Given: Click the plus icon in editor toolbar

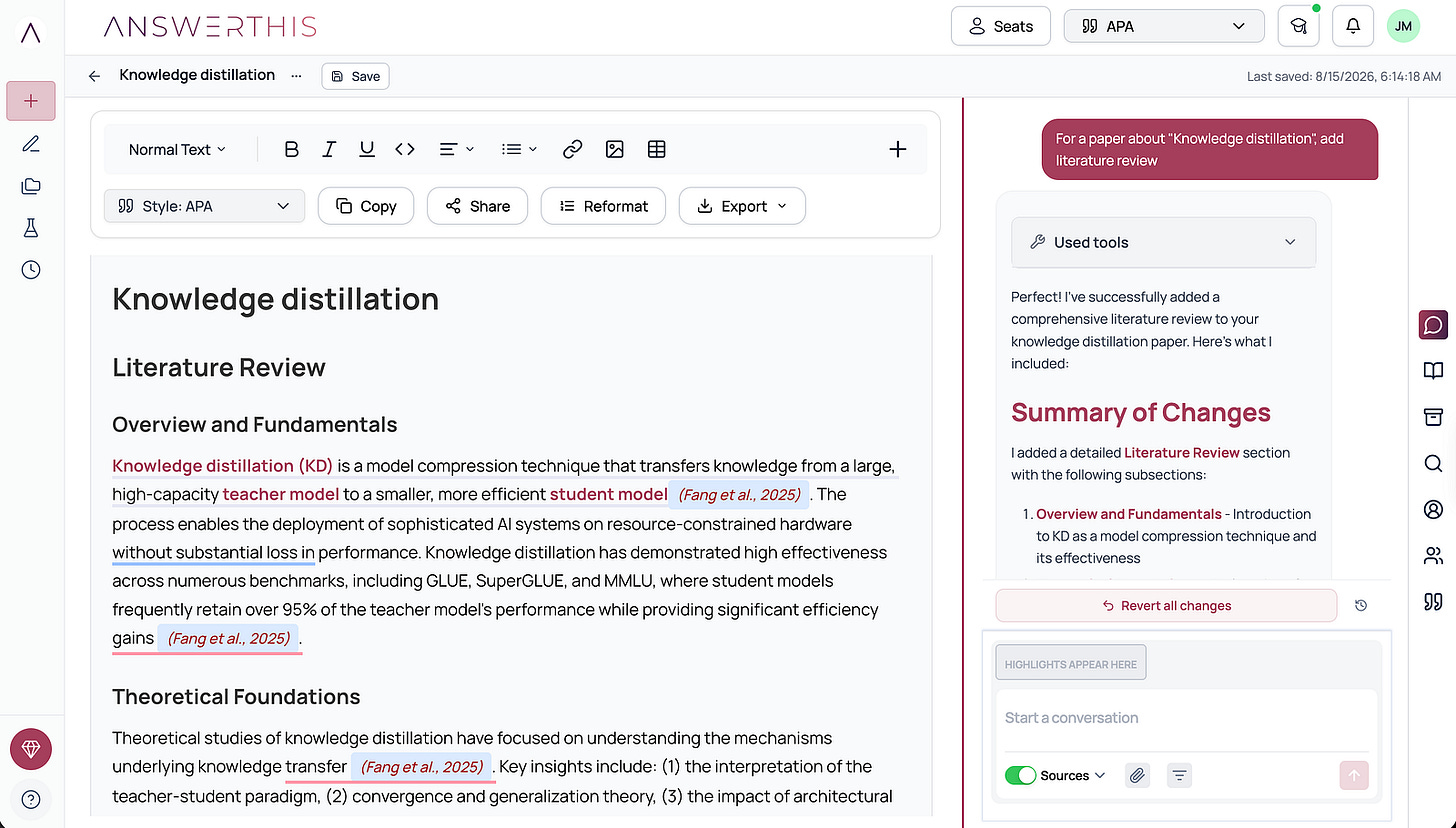Looking at the screenshot, I should coord(898,149).
